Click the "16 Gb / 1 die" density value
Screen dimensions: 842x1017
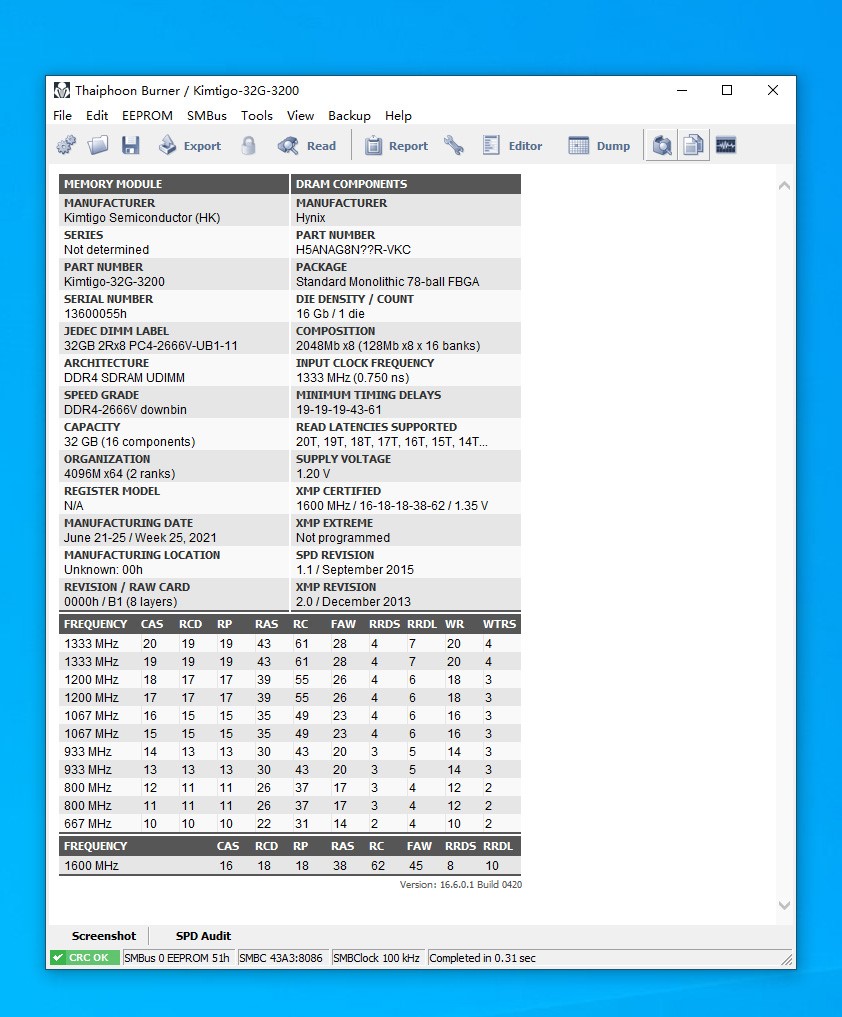point(331,314)
